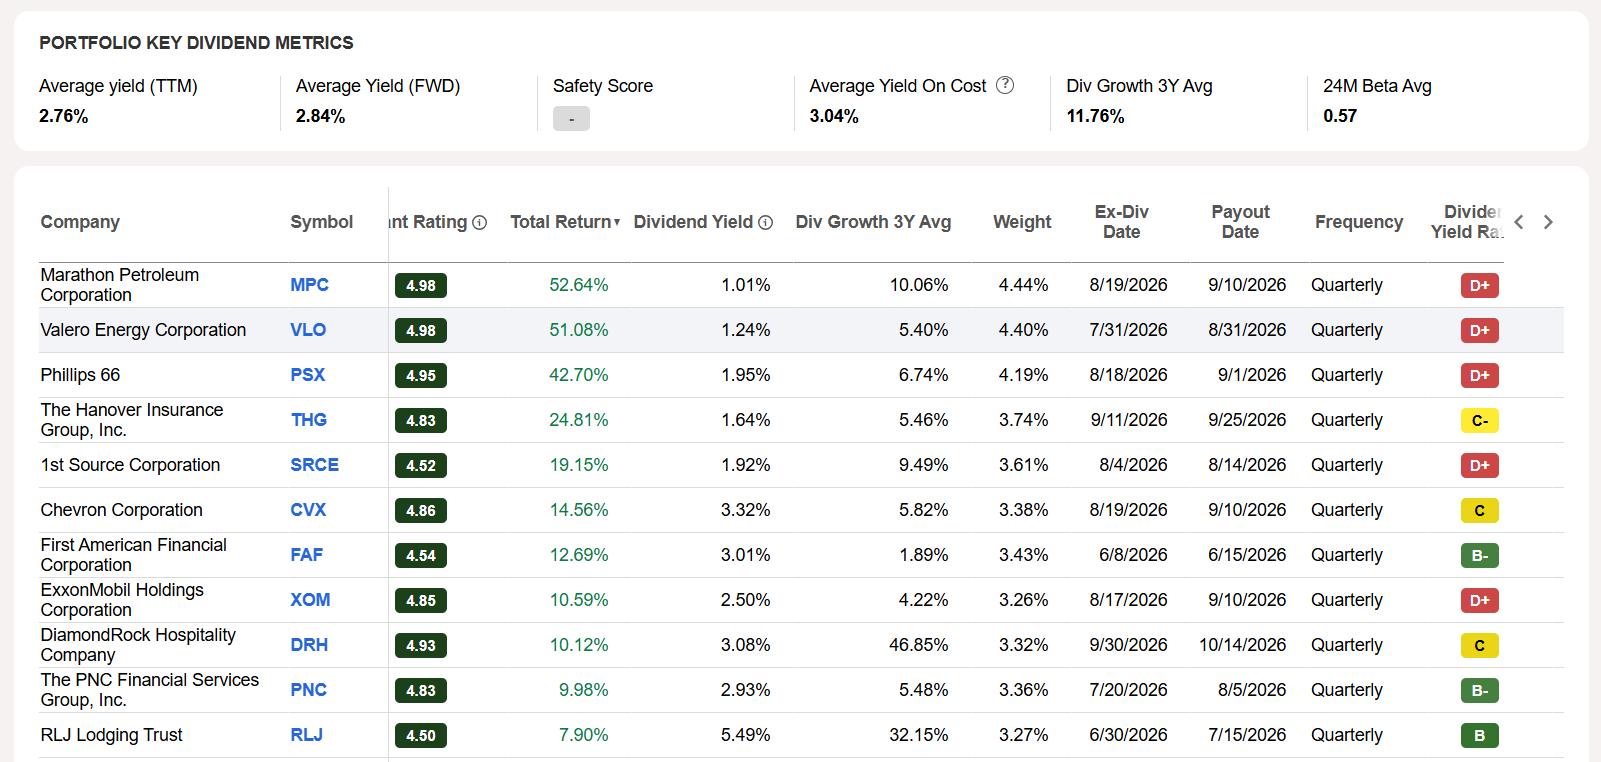Click the 10/14/2026 payout date
This screenshot has width=1601, height=762.
(1242, 645)
